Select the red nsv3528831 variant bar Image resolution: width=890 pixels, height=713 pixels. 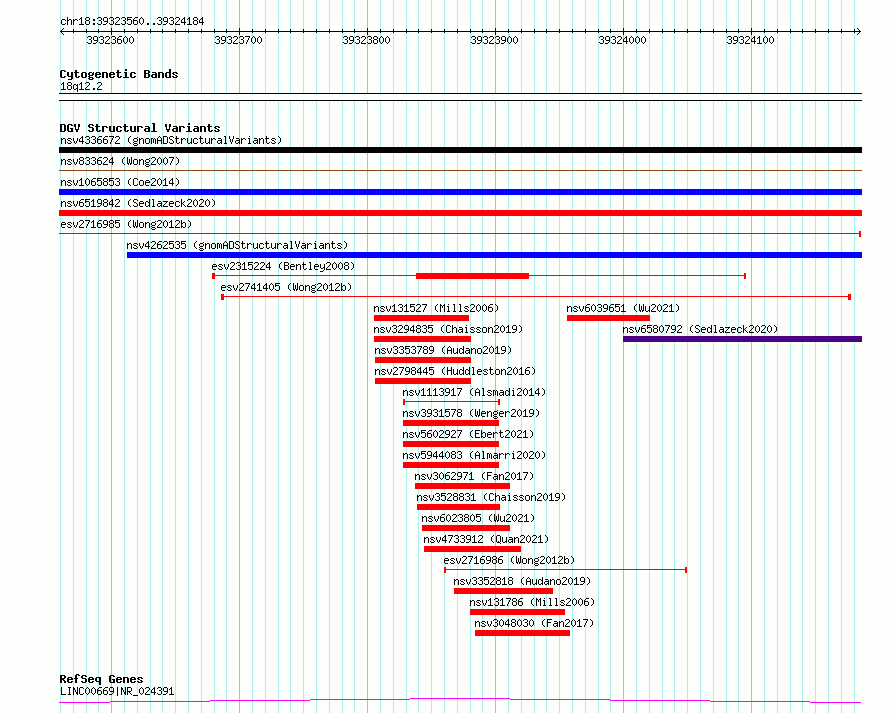(458, 507)
